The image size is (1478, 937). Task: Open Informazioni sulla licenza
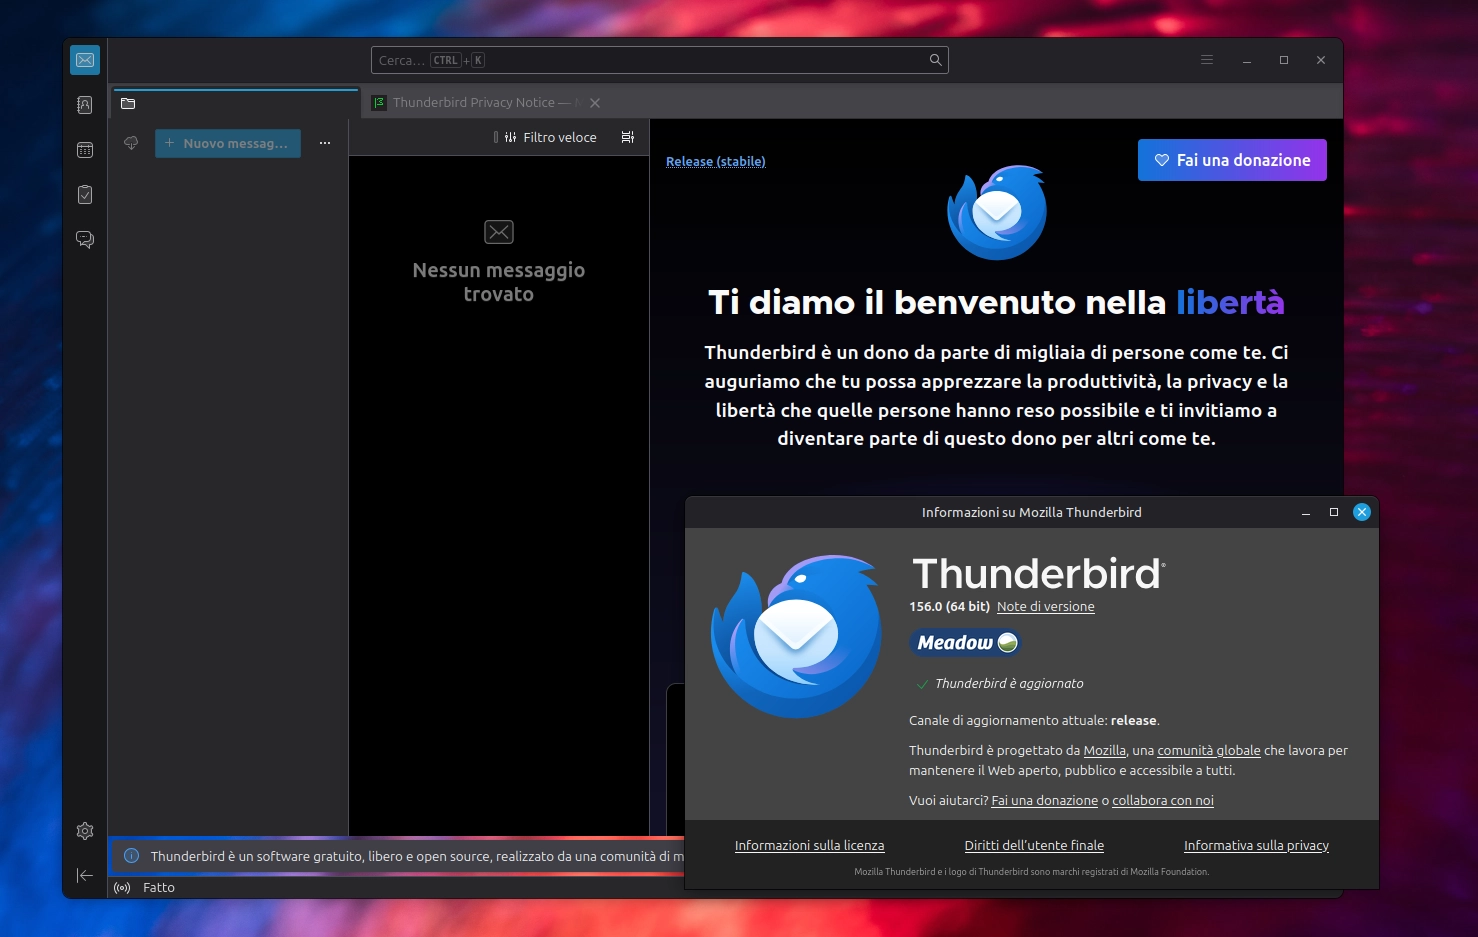point(810,845)
